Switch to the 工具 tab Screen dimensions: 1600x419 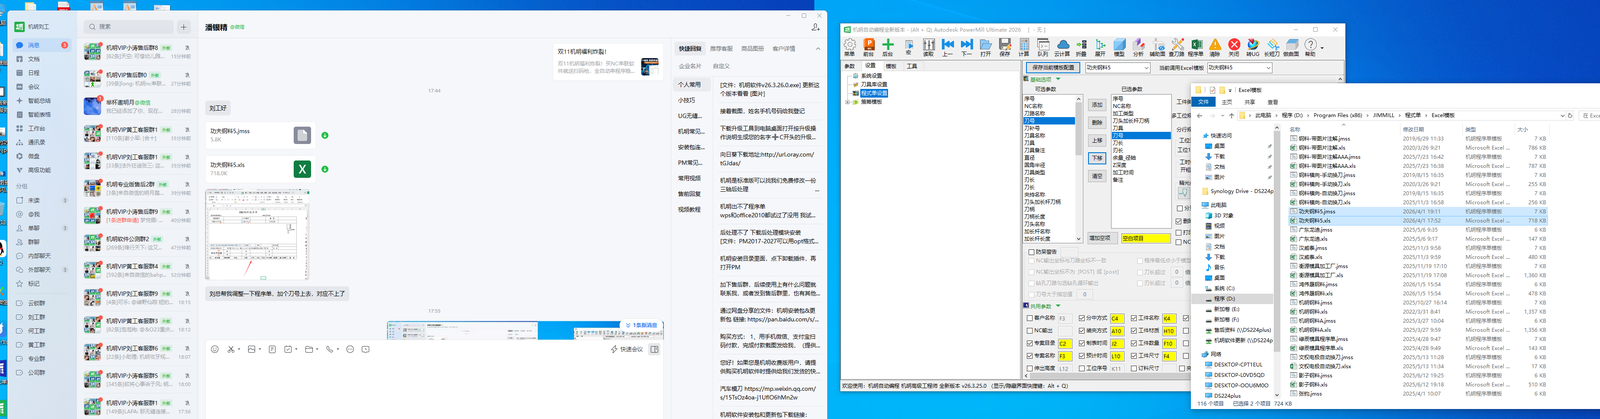pyautogui.click(x=912, y=66)
